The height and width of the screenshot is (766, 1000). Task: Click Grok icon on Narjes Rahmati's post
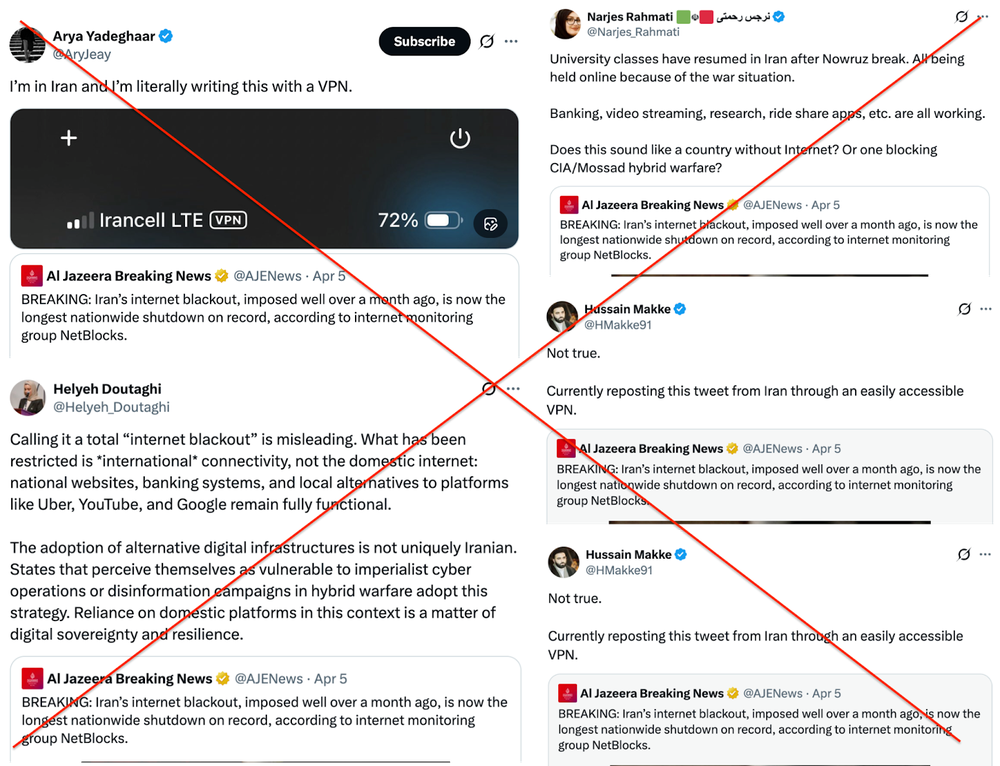click(x=962, y=17)
